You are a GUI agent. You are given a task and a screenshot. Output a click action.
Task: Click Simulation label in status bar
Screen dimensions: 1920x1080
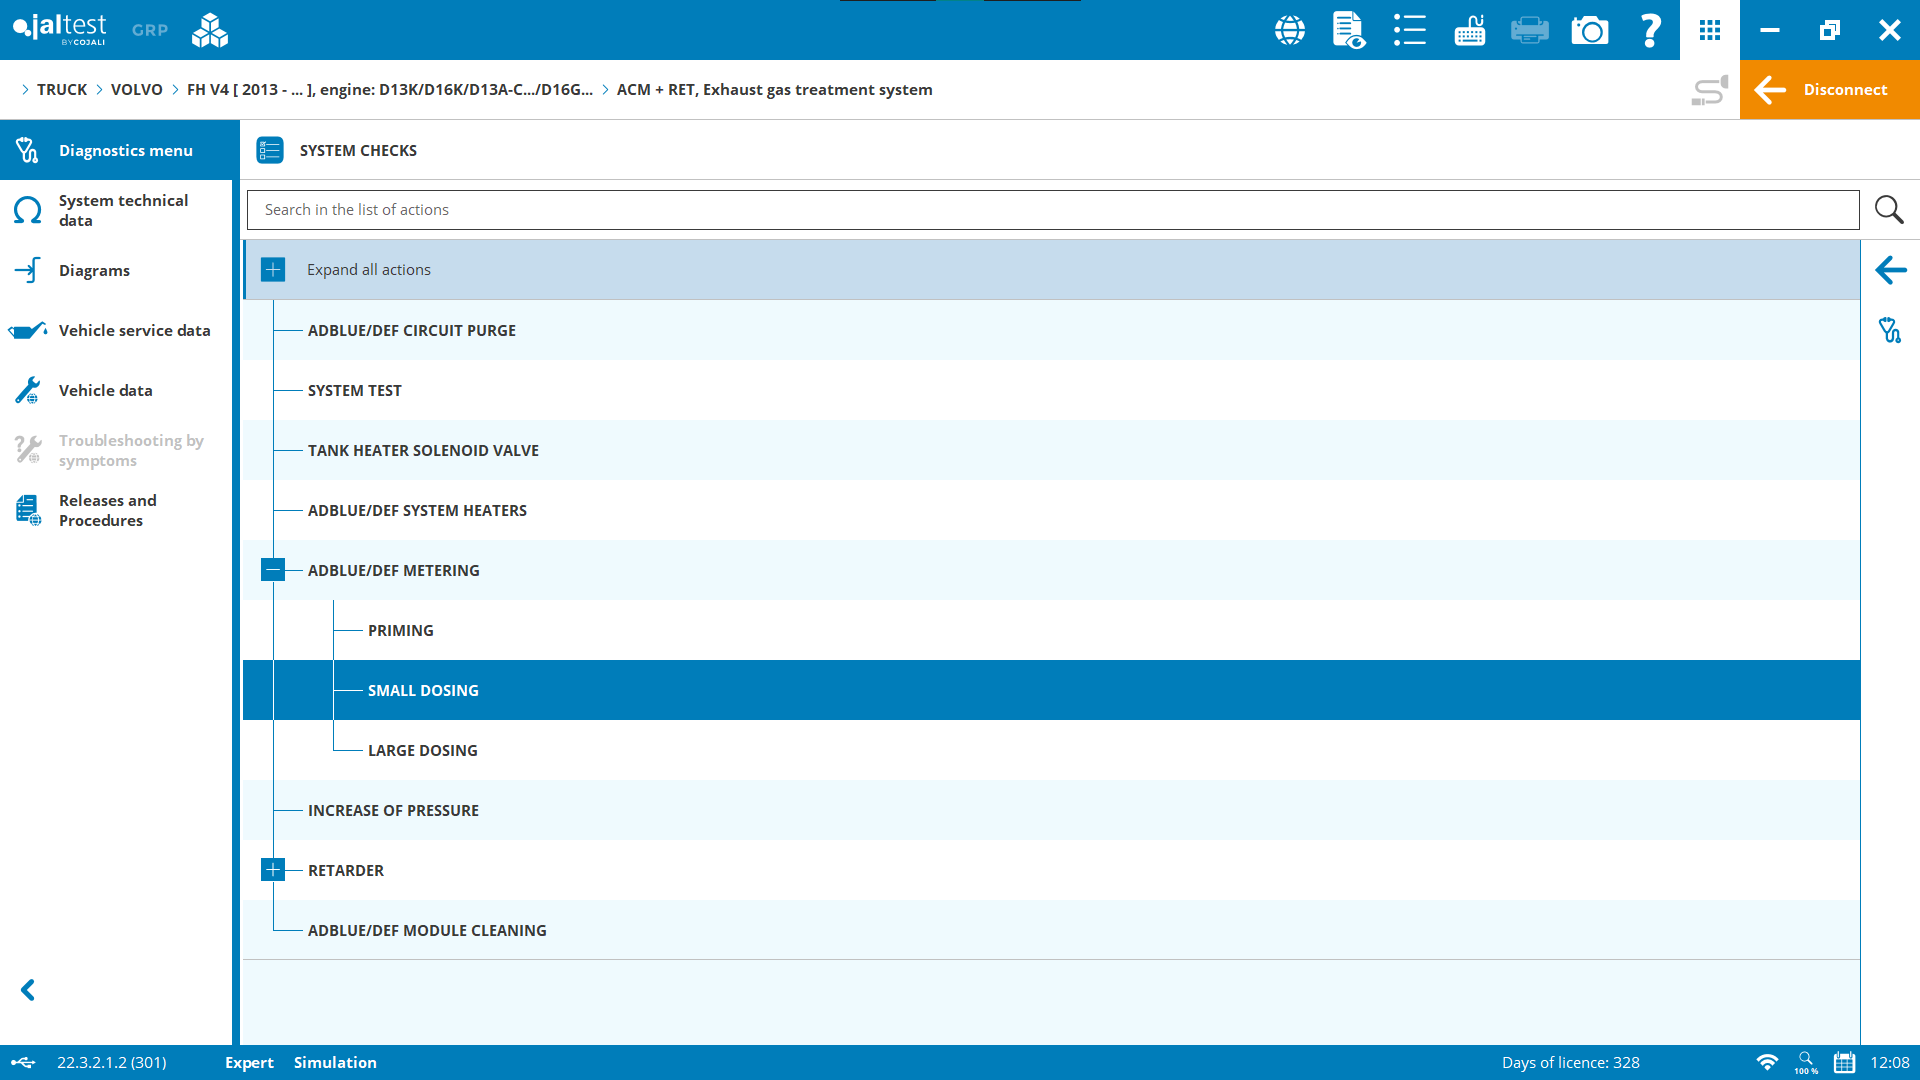pyautogui.click(x=335, y=1062)
